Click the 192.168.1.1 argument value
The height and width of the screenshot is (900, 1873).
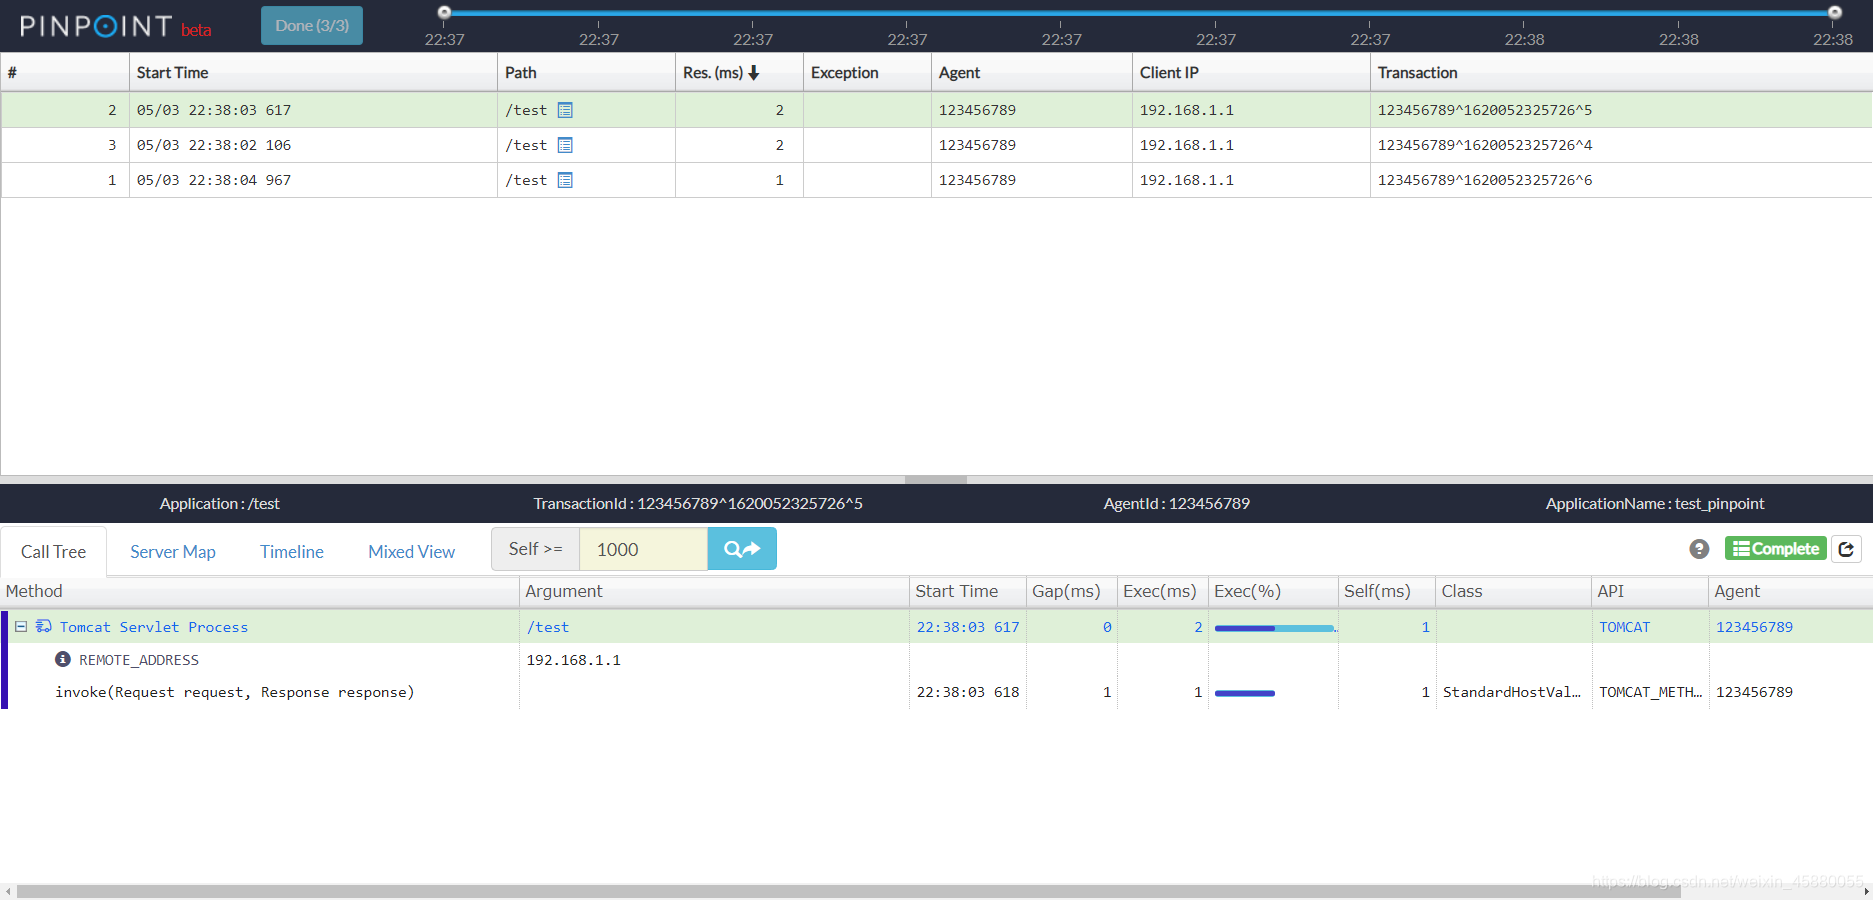coord(574,660)
